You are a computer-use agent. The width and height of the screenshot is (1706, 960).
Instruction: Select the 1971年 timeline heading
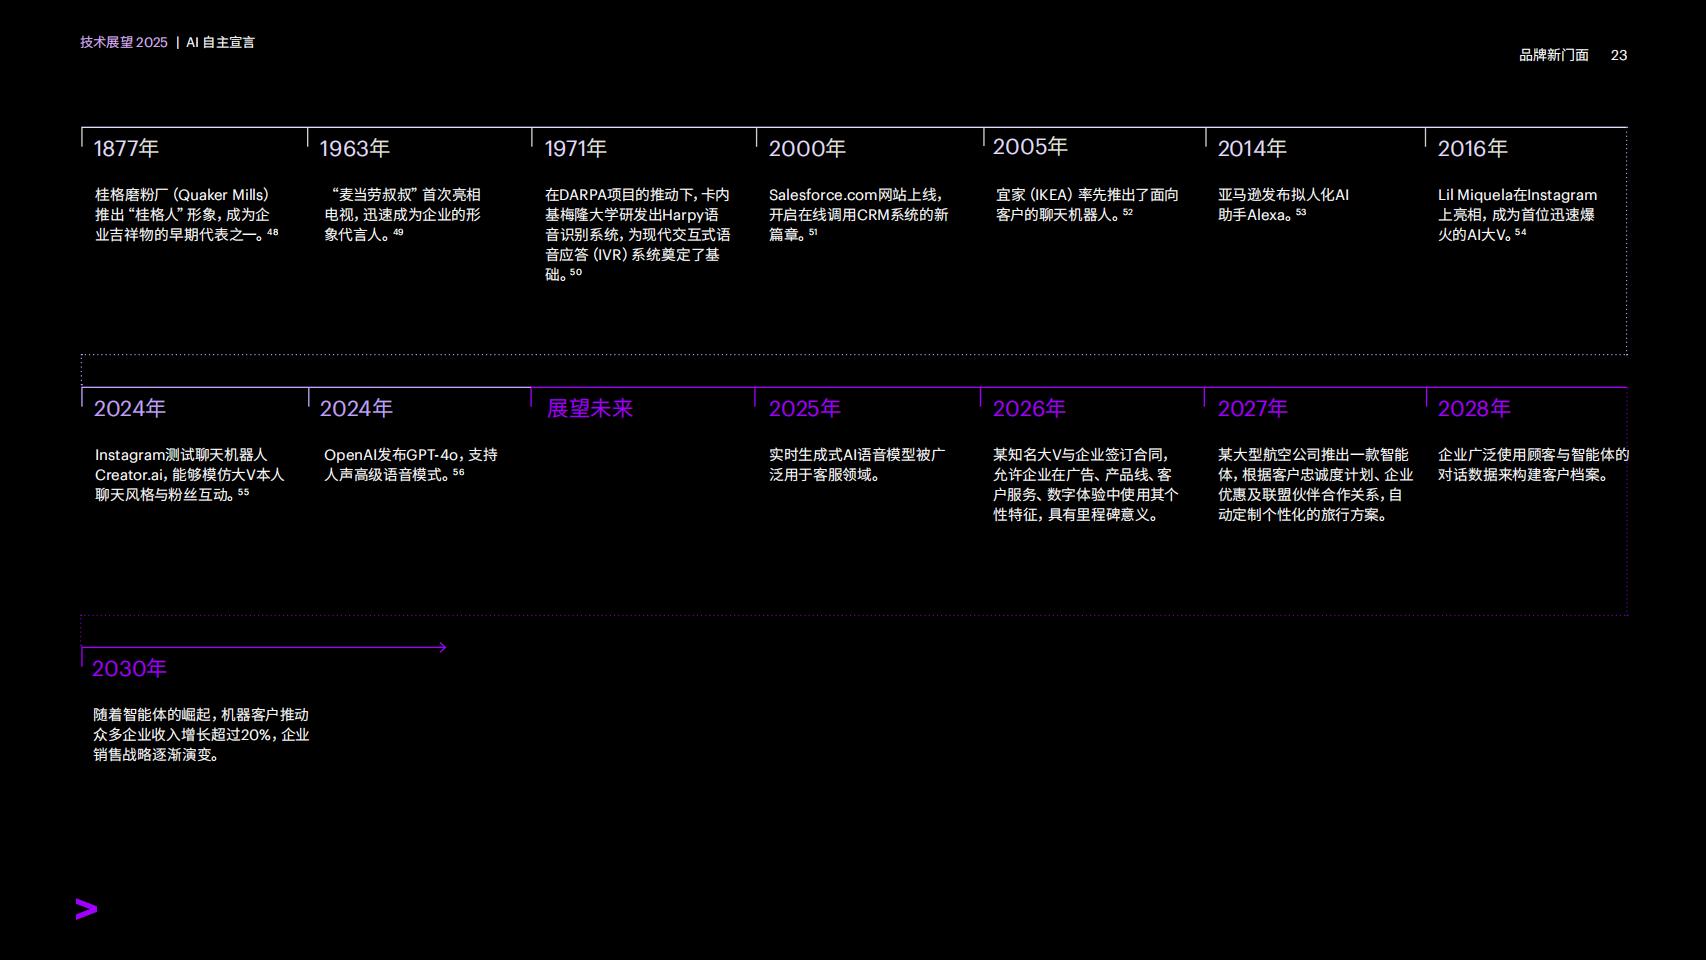575,148
